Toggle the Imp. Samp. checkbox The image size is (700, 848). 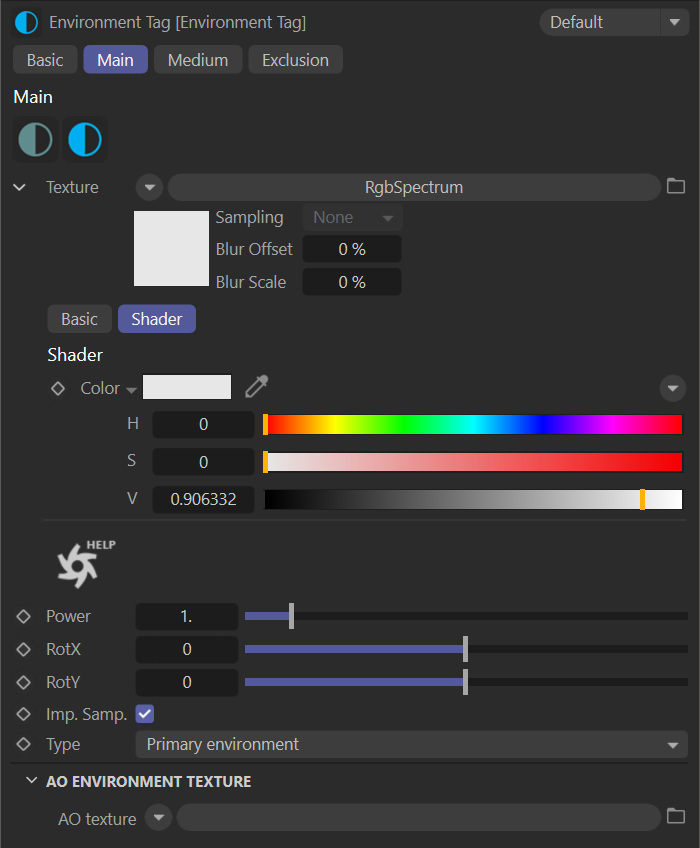(x=145, y=714)
